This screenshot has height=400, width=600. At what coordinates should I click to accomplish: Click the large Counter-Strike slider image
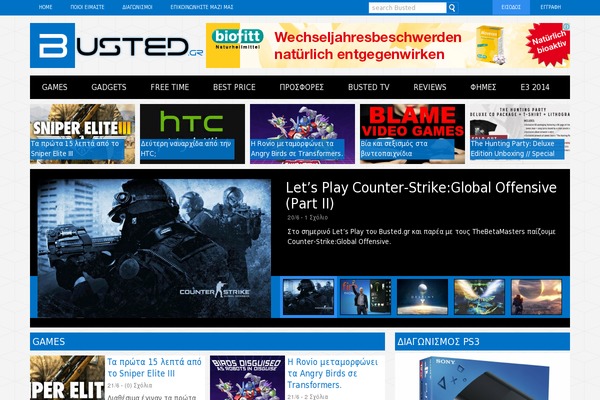154,248
